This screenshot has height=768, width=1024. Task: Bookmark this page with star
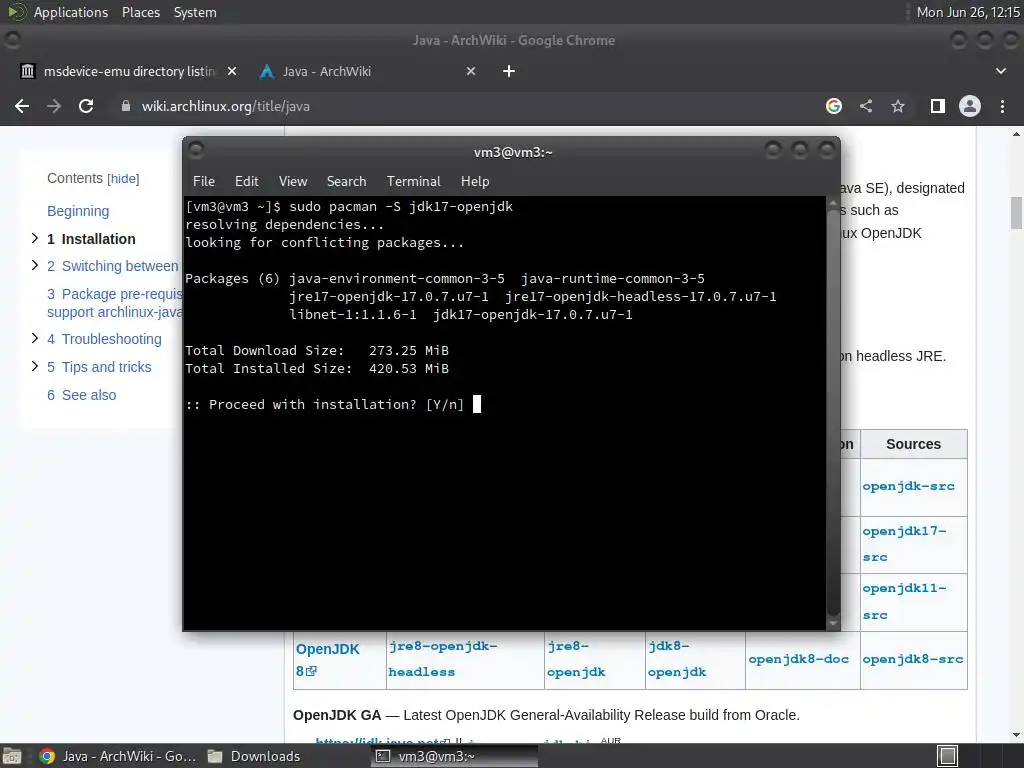pos(898,106)
